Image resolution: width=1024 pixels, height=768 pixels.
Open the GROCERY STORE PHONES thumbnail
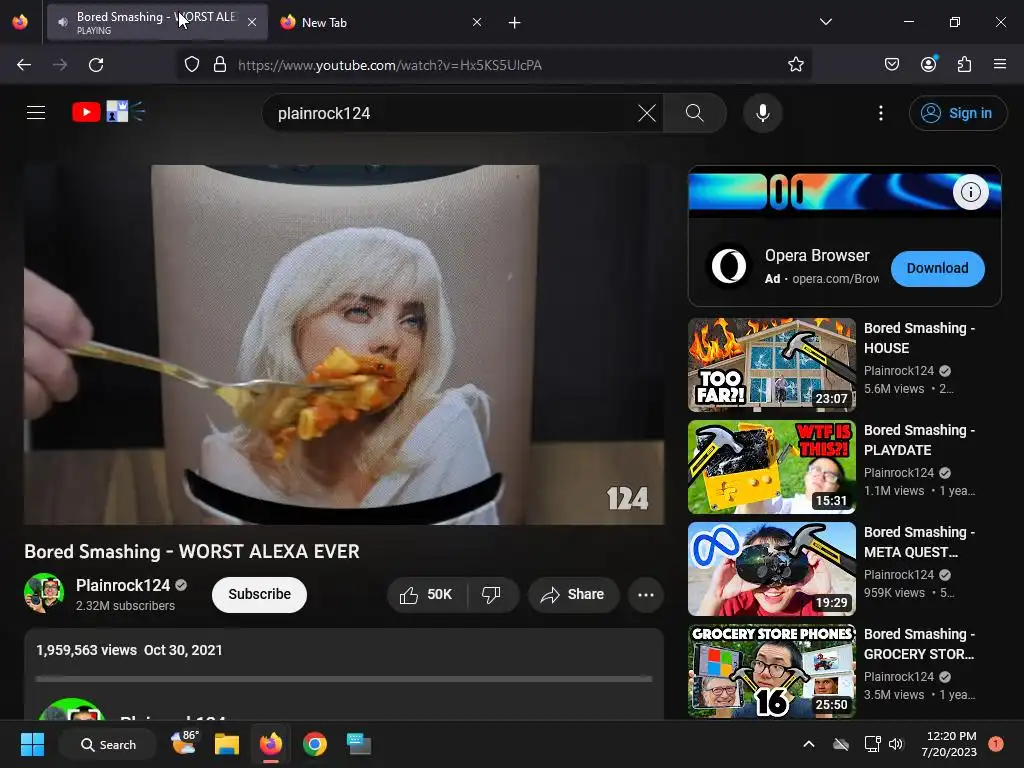coord(772,671)
